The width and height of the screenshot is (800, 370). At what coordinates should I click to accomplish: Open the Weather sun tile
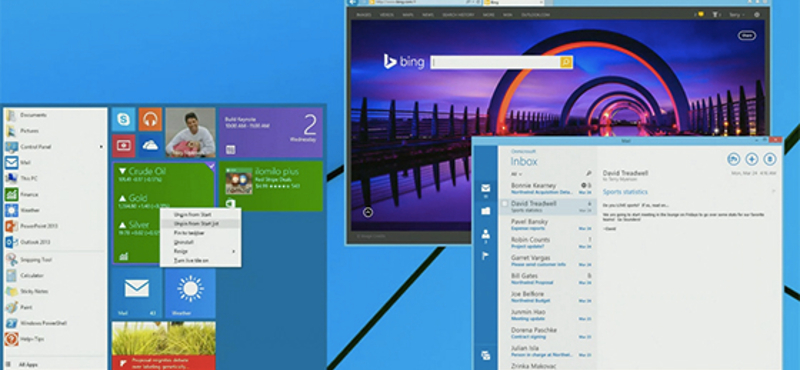(190, 293)
